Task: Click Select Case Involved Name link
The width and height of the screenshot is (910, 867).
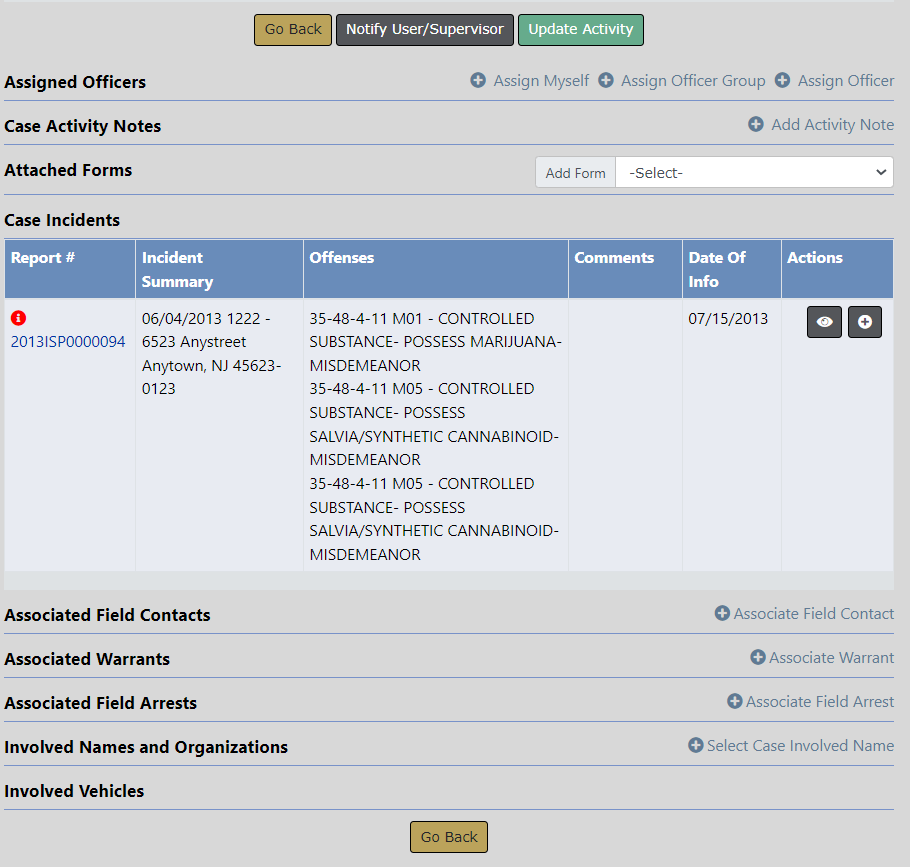Action: 800,745
